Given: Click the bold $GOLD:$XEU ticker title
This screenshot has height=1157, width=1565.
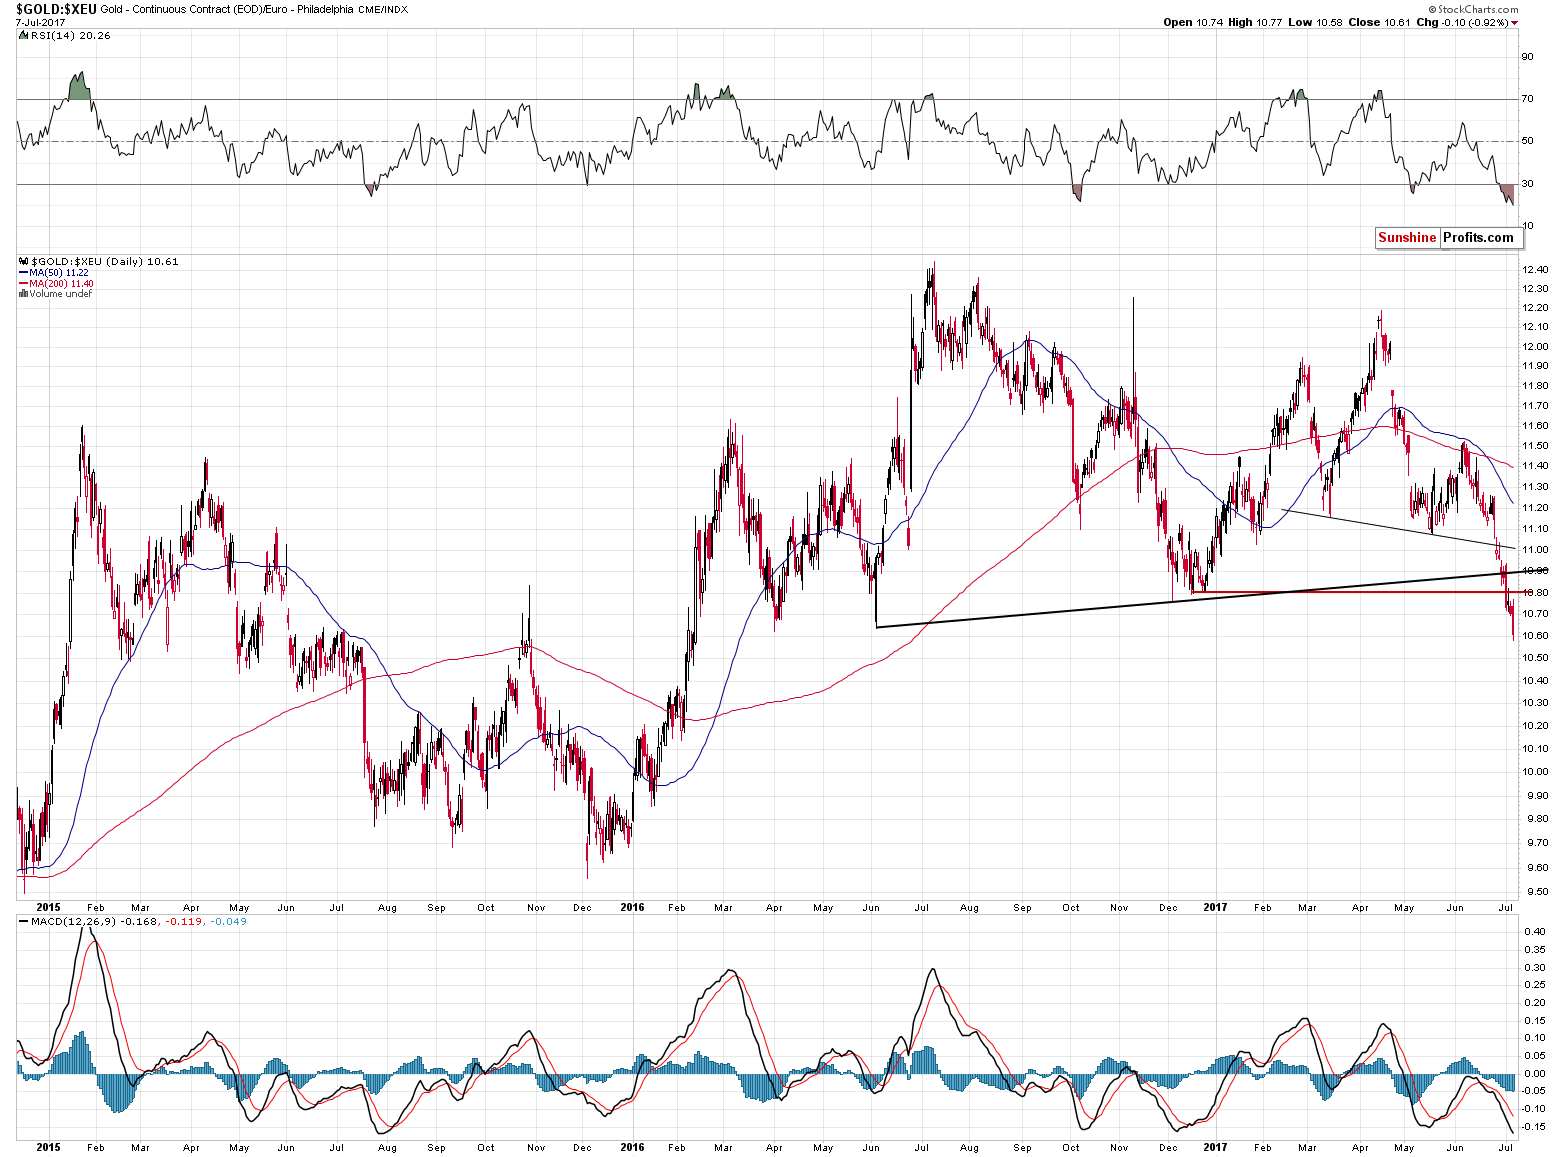Looking at the screenshot, I should coord(56,9).
